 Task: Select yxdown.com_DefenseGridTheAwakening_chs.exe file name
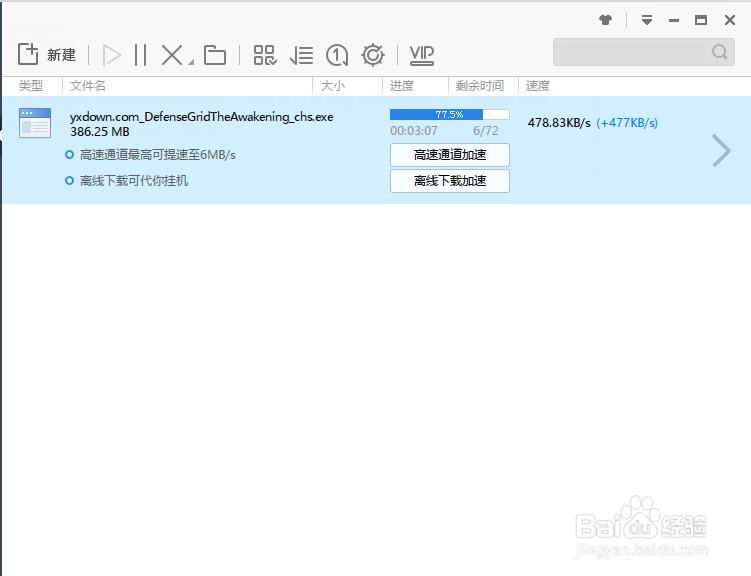pos(202,117)
